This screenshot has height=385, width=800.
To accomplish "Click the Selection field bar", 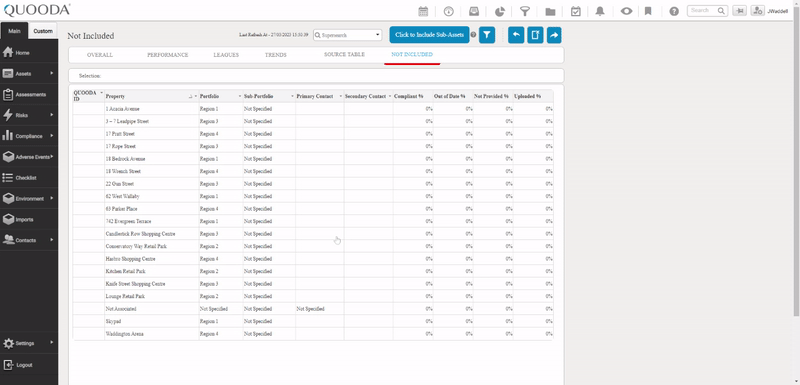I will coord(316,75).
